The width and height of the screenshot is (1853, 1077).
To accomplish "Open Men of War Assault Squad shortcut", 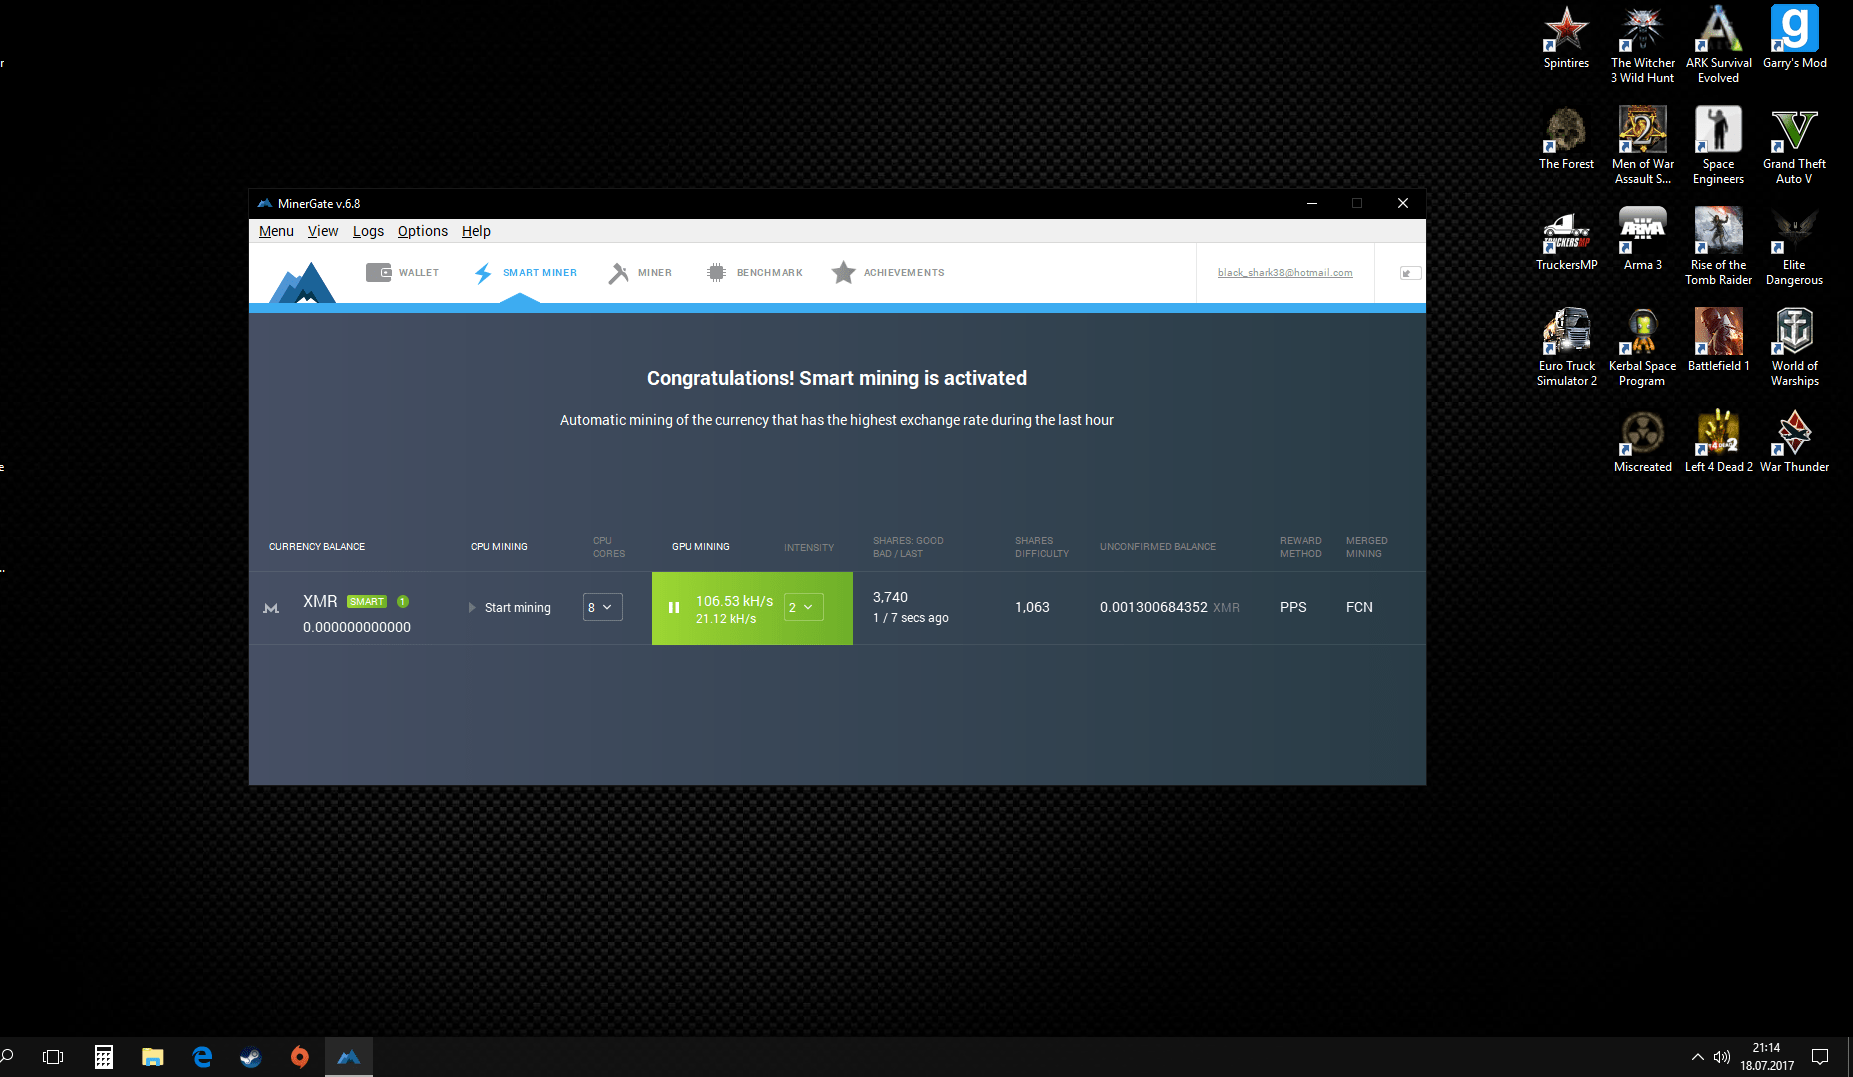I will click(1642, 146).
